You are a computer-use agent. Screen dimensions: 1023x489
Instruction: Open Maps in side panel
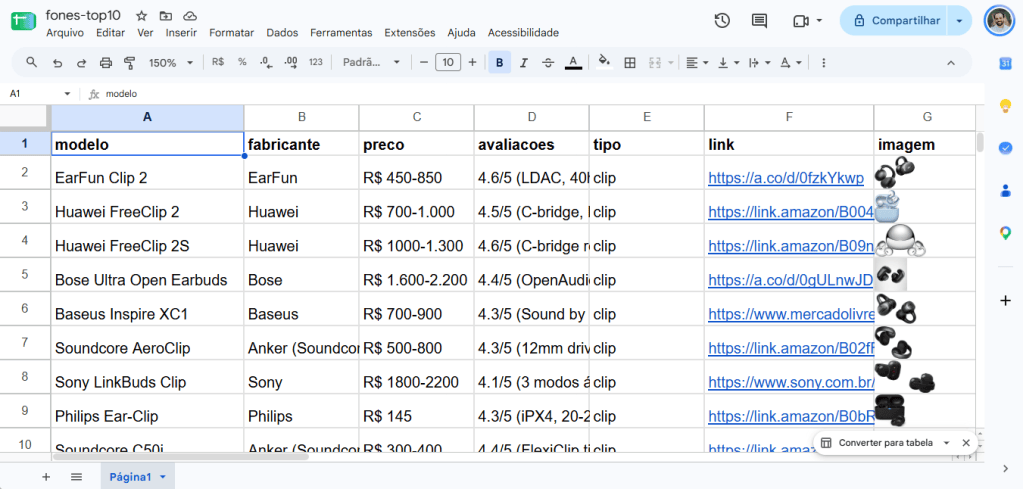click(x=1005, y=233)
